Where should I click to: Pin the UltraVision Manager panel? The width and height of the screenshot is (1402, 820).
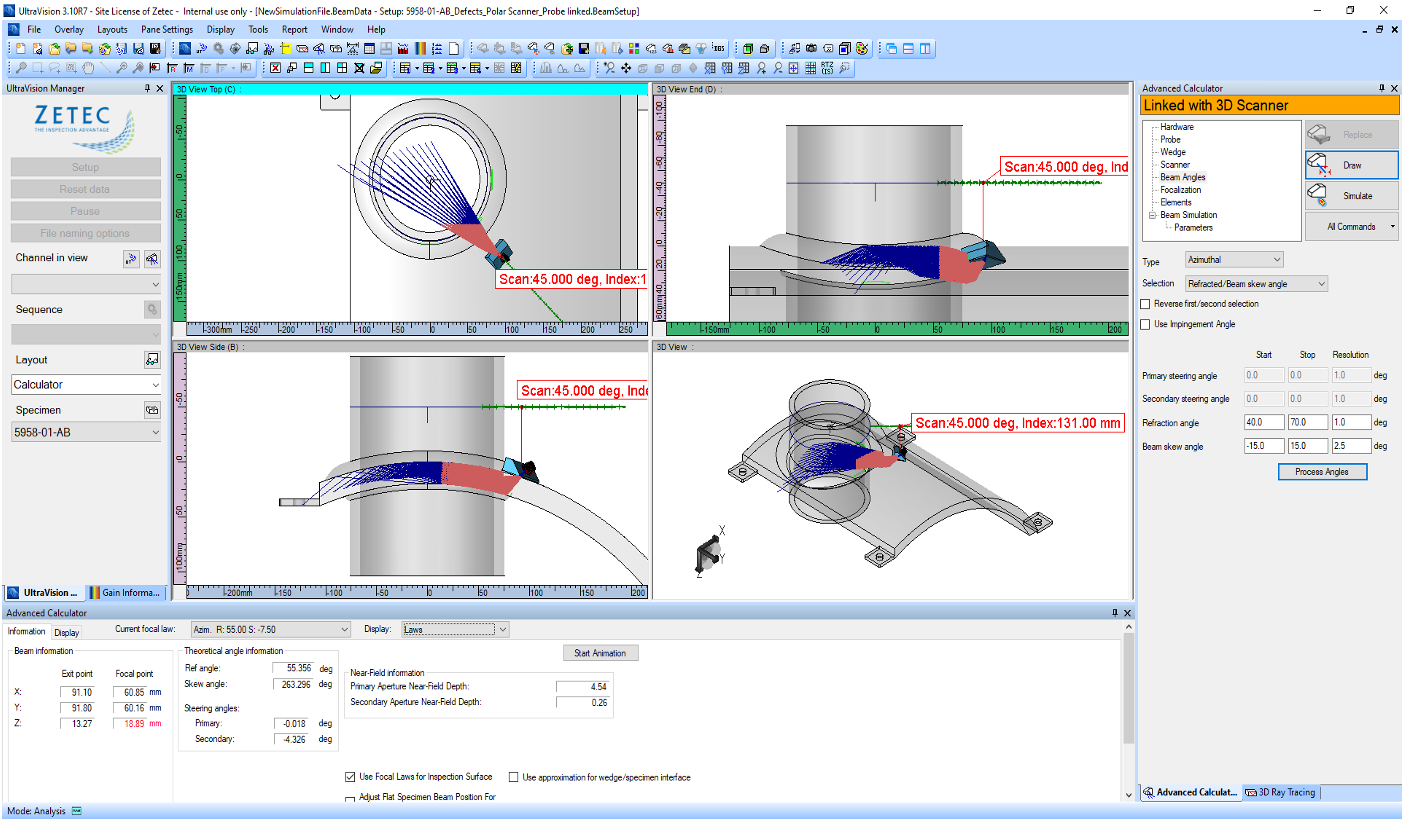[x=146, y=88]
